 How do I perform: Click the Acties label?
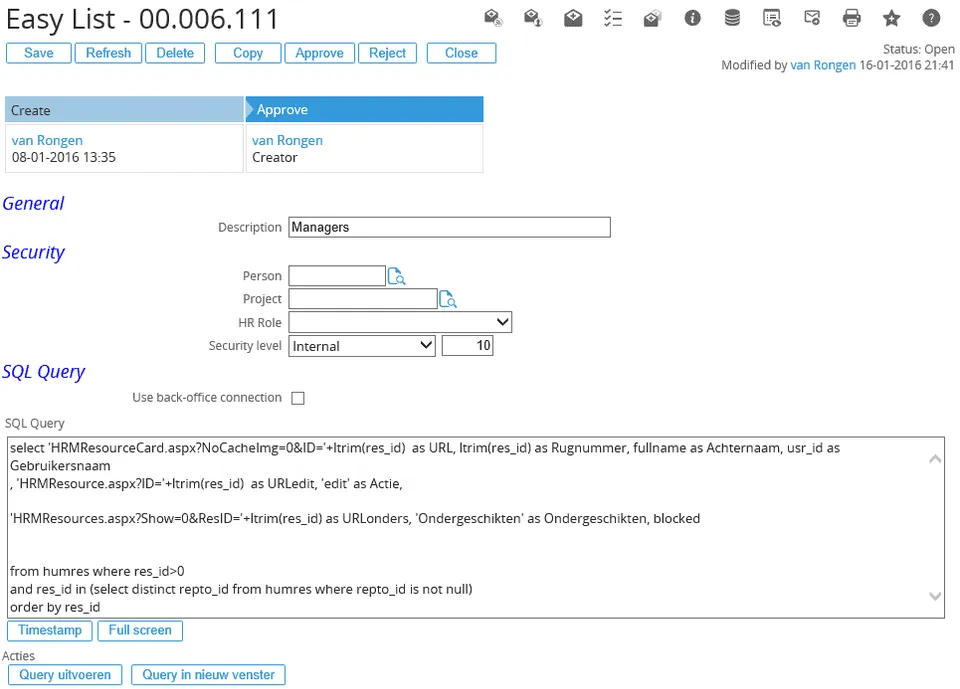click(18, 656)
